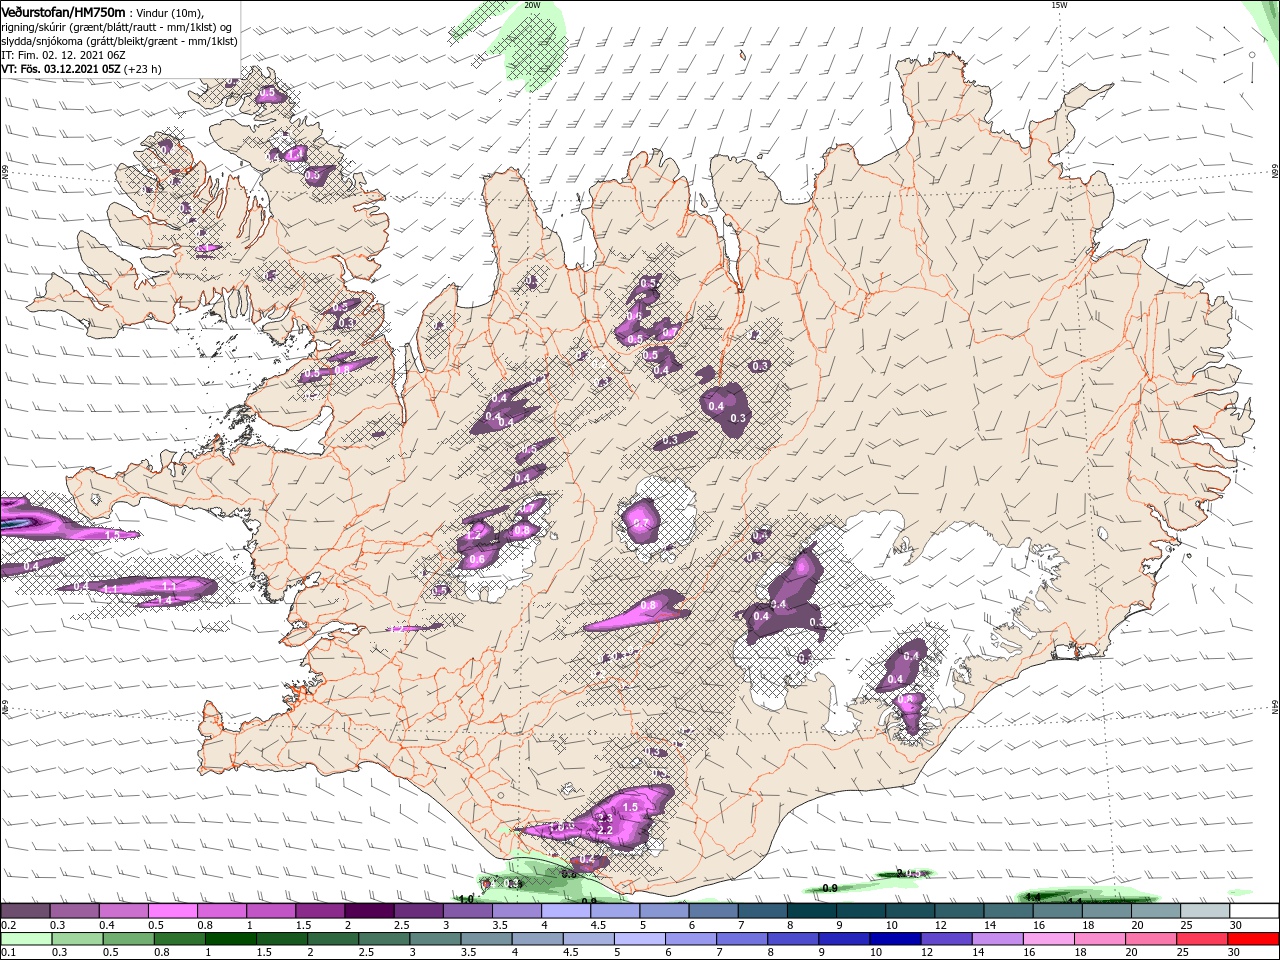Viewport: 1280px width, 960px height.
Task: Select the bright pink upper swatch labeled 0.5
Action: coord(172,911)
